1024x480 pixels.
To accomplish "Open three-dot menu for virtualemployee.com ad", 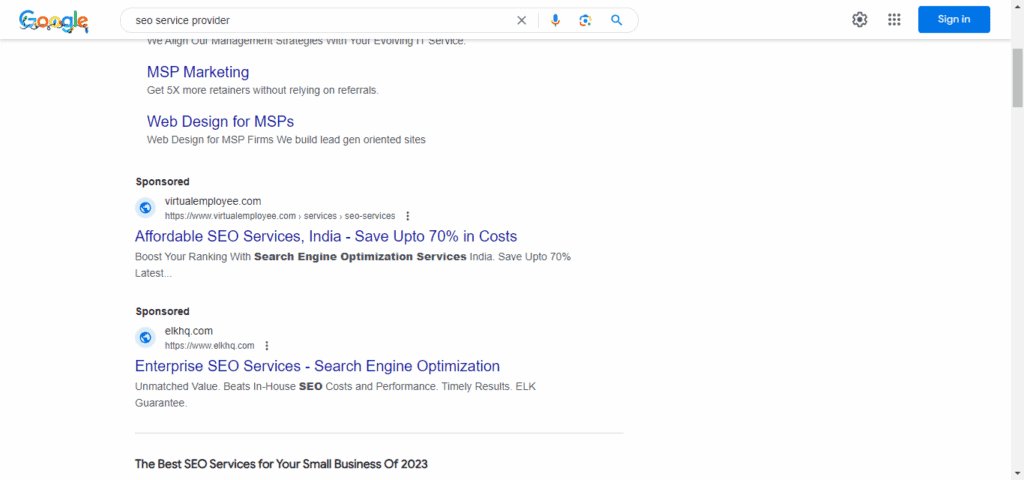I will tap(408, 216).
